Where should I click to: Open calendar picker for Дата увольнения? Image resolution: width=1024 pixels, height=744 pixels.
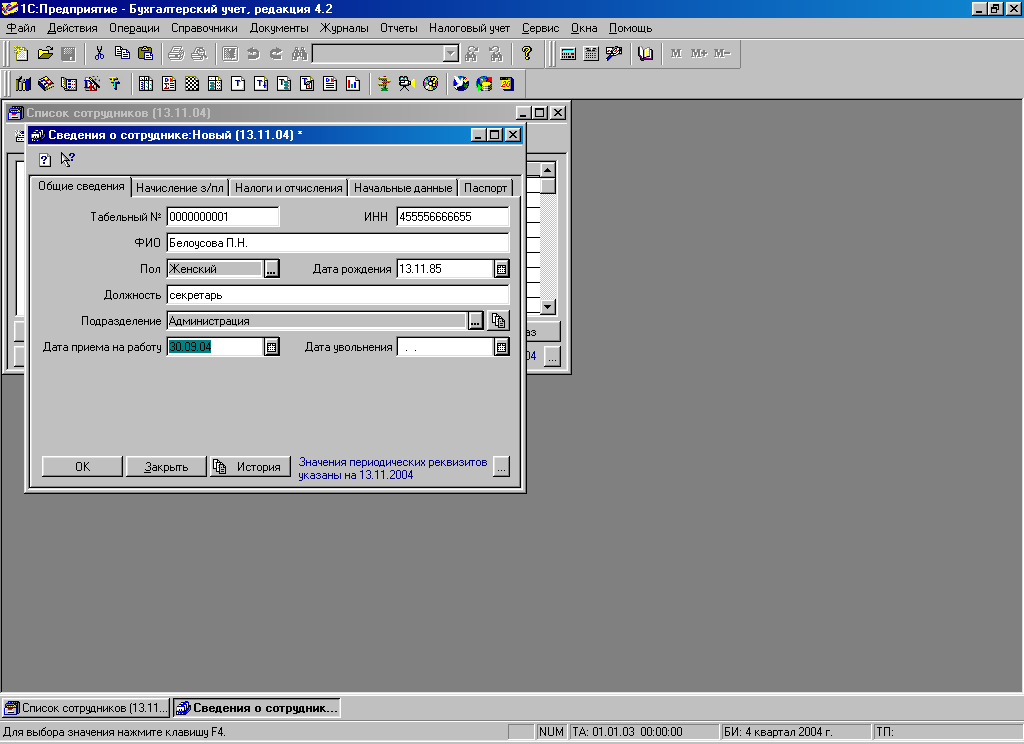coord(501,347)
